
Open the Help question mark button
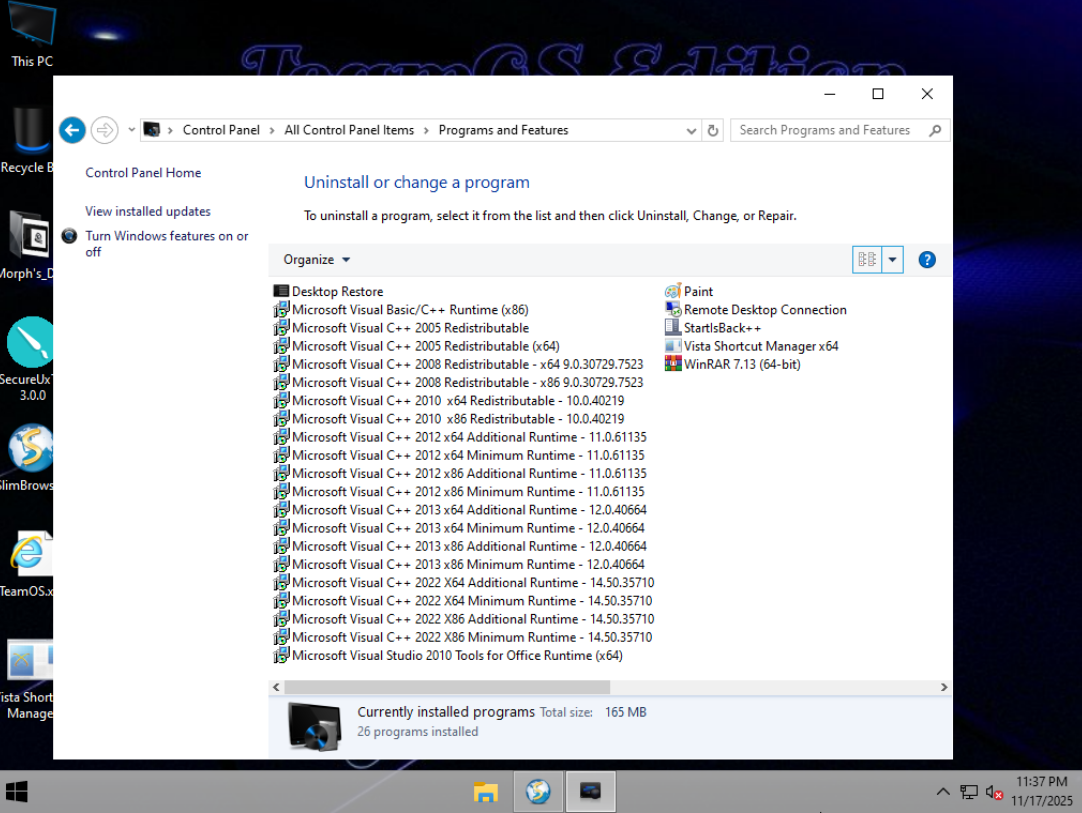click(927, 259)
